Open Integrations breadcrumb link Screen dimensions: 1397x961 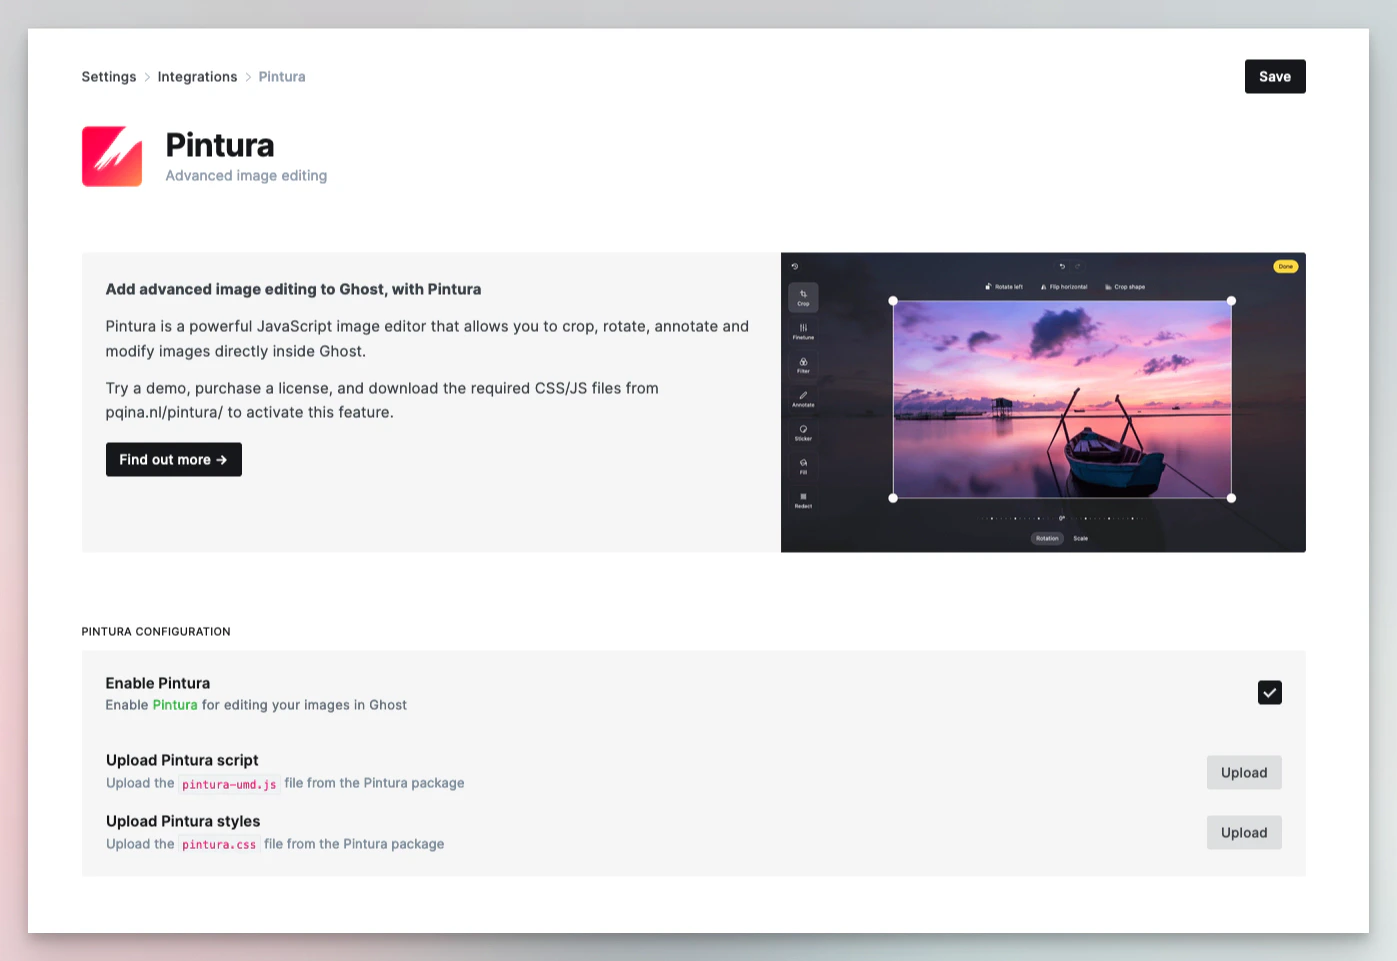pos(197,77)
